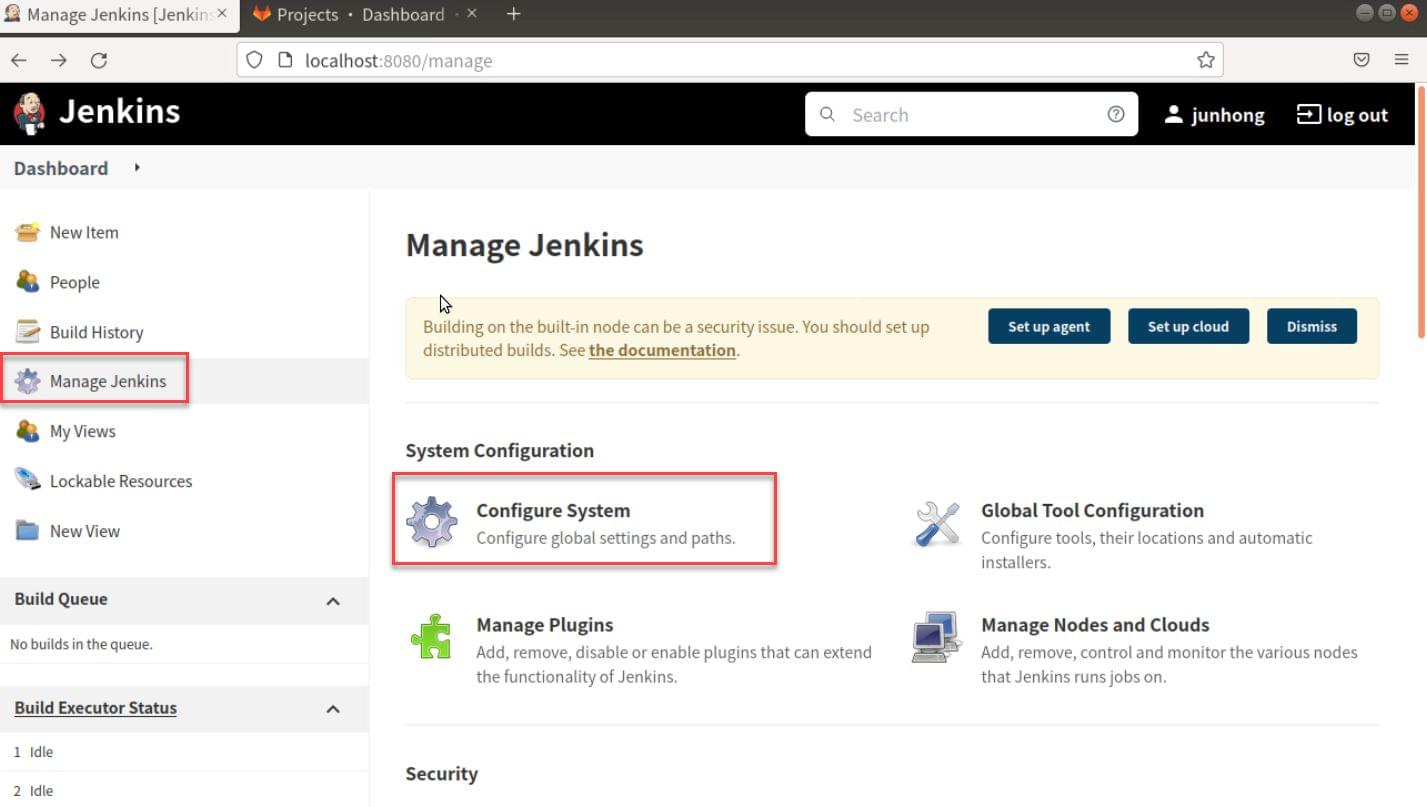Click the Lockable Resources icon
1427x807 pixels.
tap(27, 480)
